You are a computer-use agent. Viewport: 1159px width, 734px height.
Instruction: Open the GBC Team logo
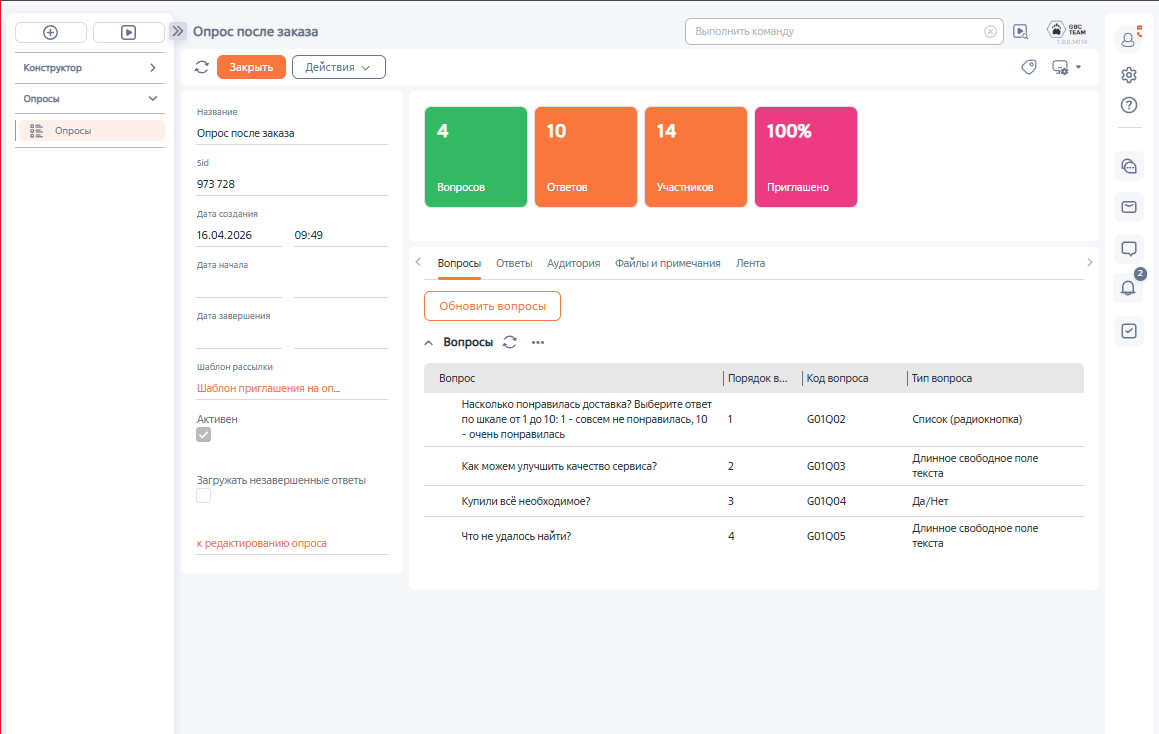(1067, 31)
